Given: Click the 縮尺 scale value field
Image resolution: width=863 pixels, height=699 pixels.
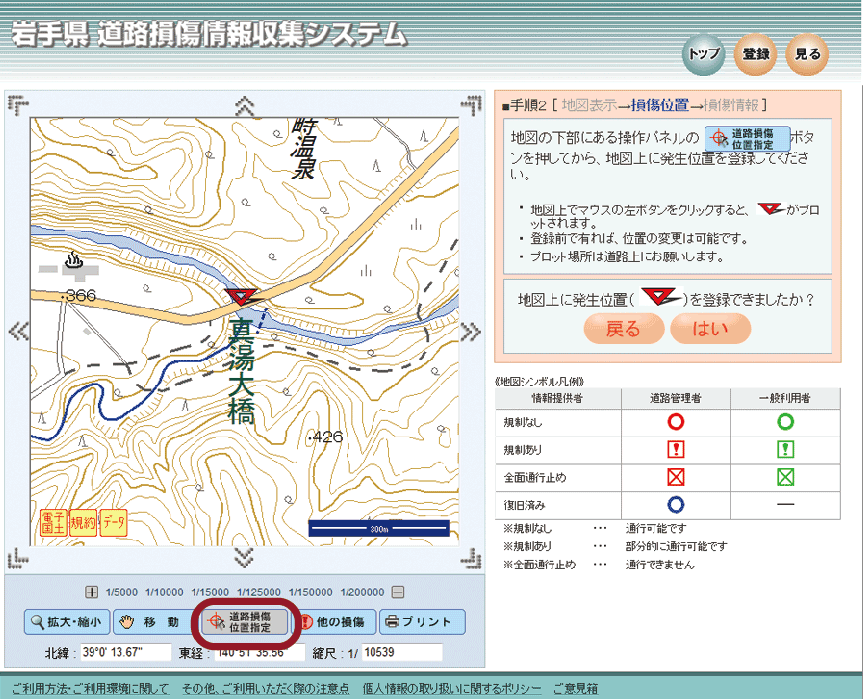Looking at the screenshot, I should click(402, 653).
